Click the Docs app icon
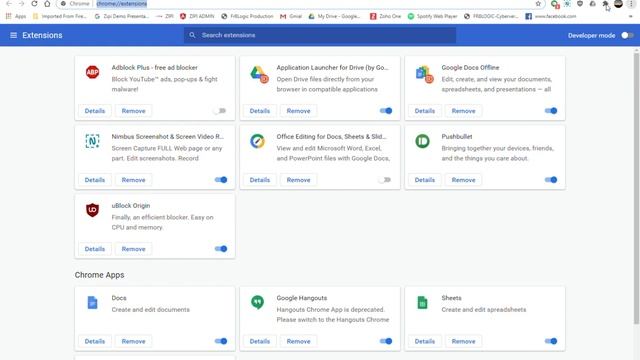The image size is (640, 360). [92, 302]
